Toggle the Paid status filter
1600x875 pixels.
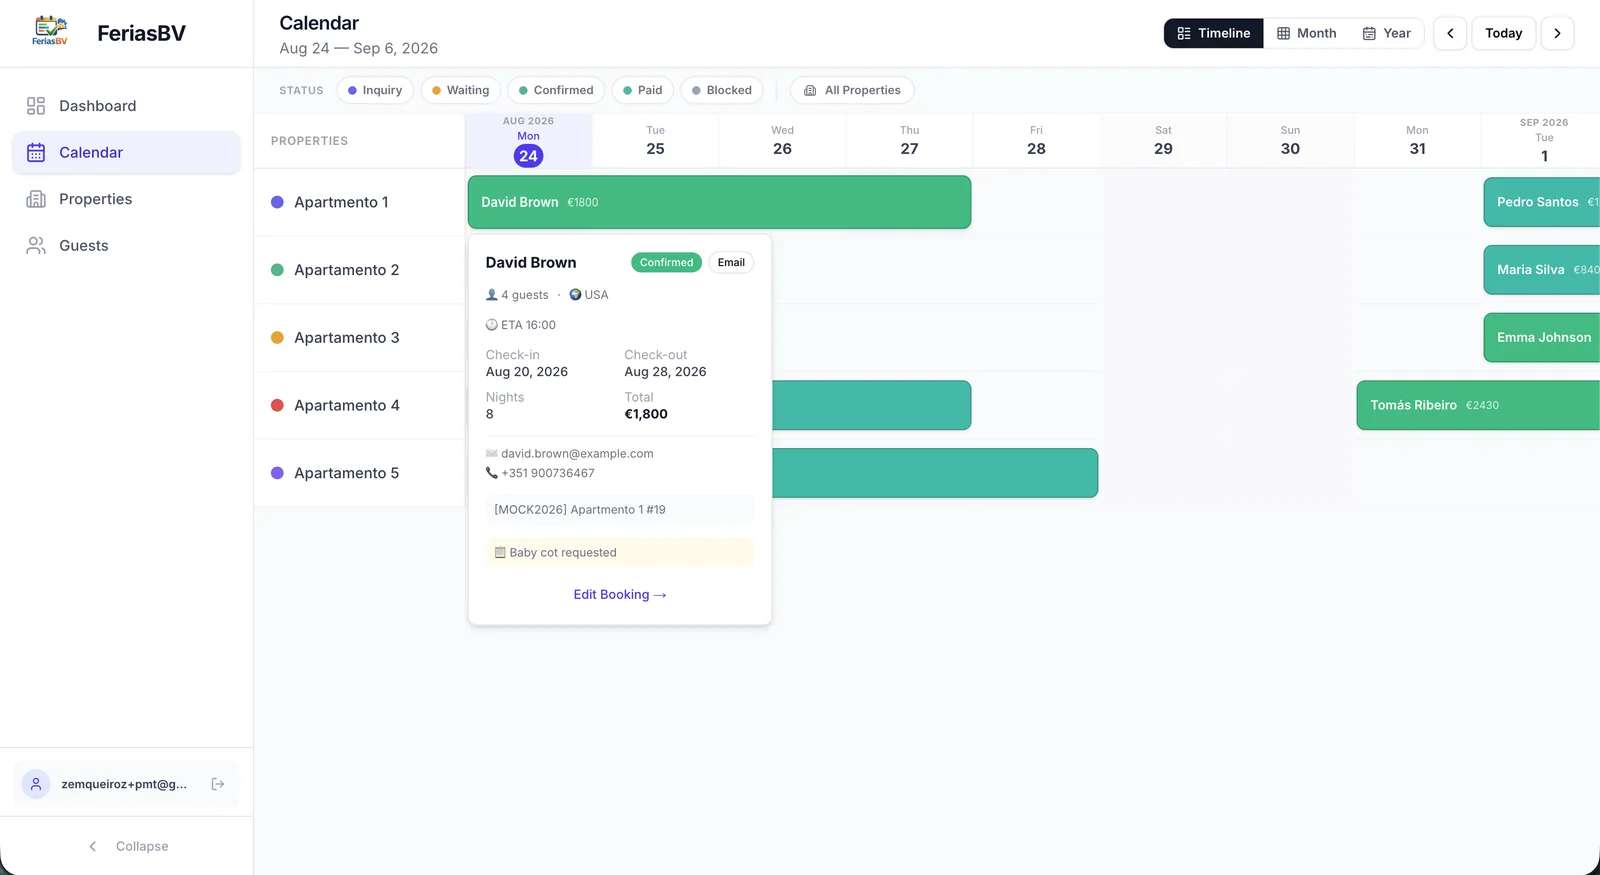pos(643,90)
